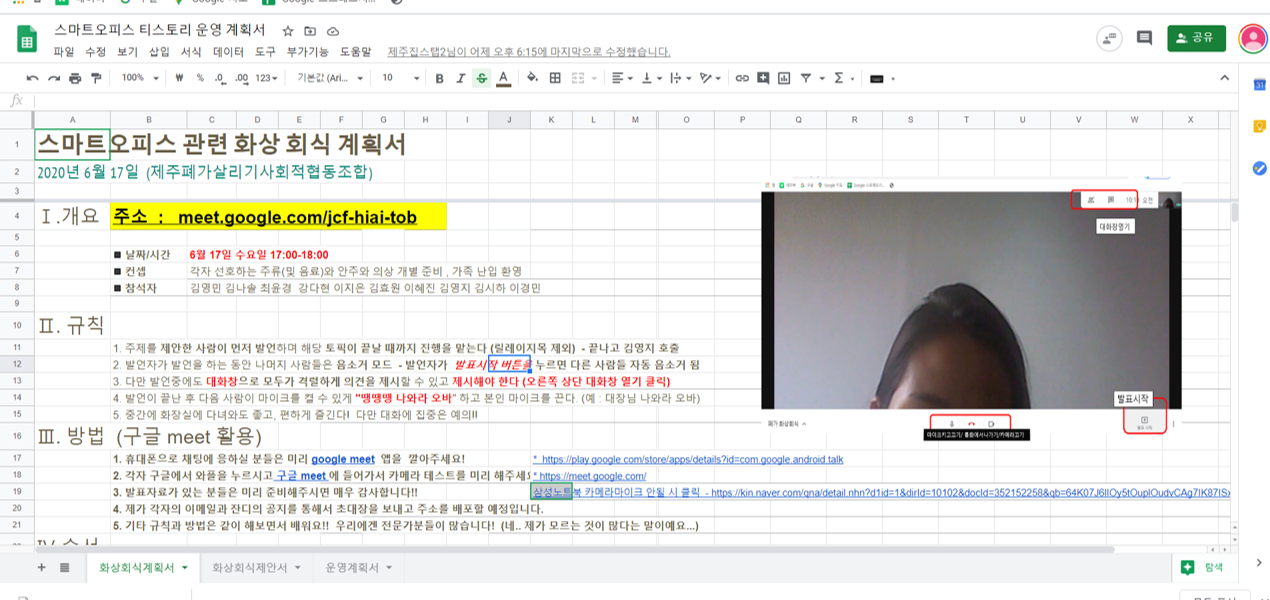The height and width of the screenshot is (600, 1270).
Task: Toggle strikethrough formatting
Action: [482, 78]
